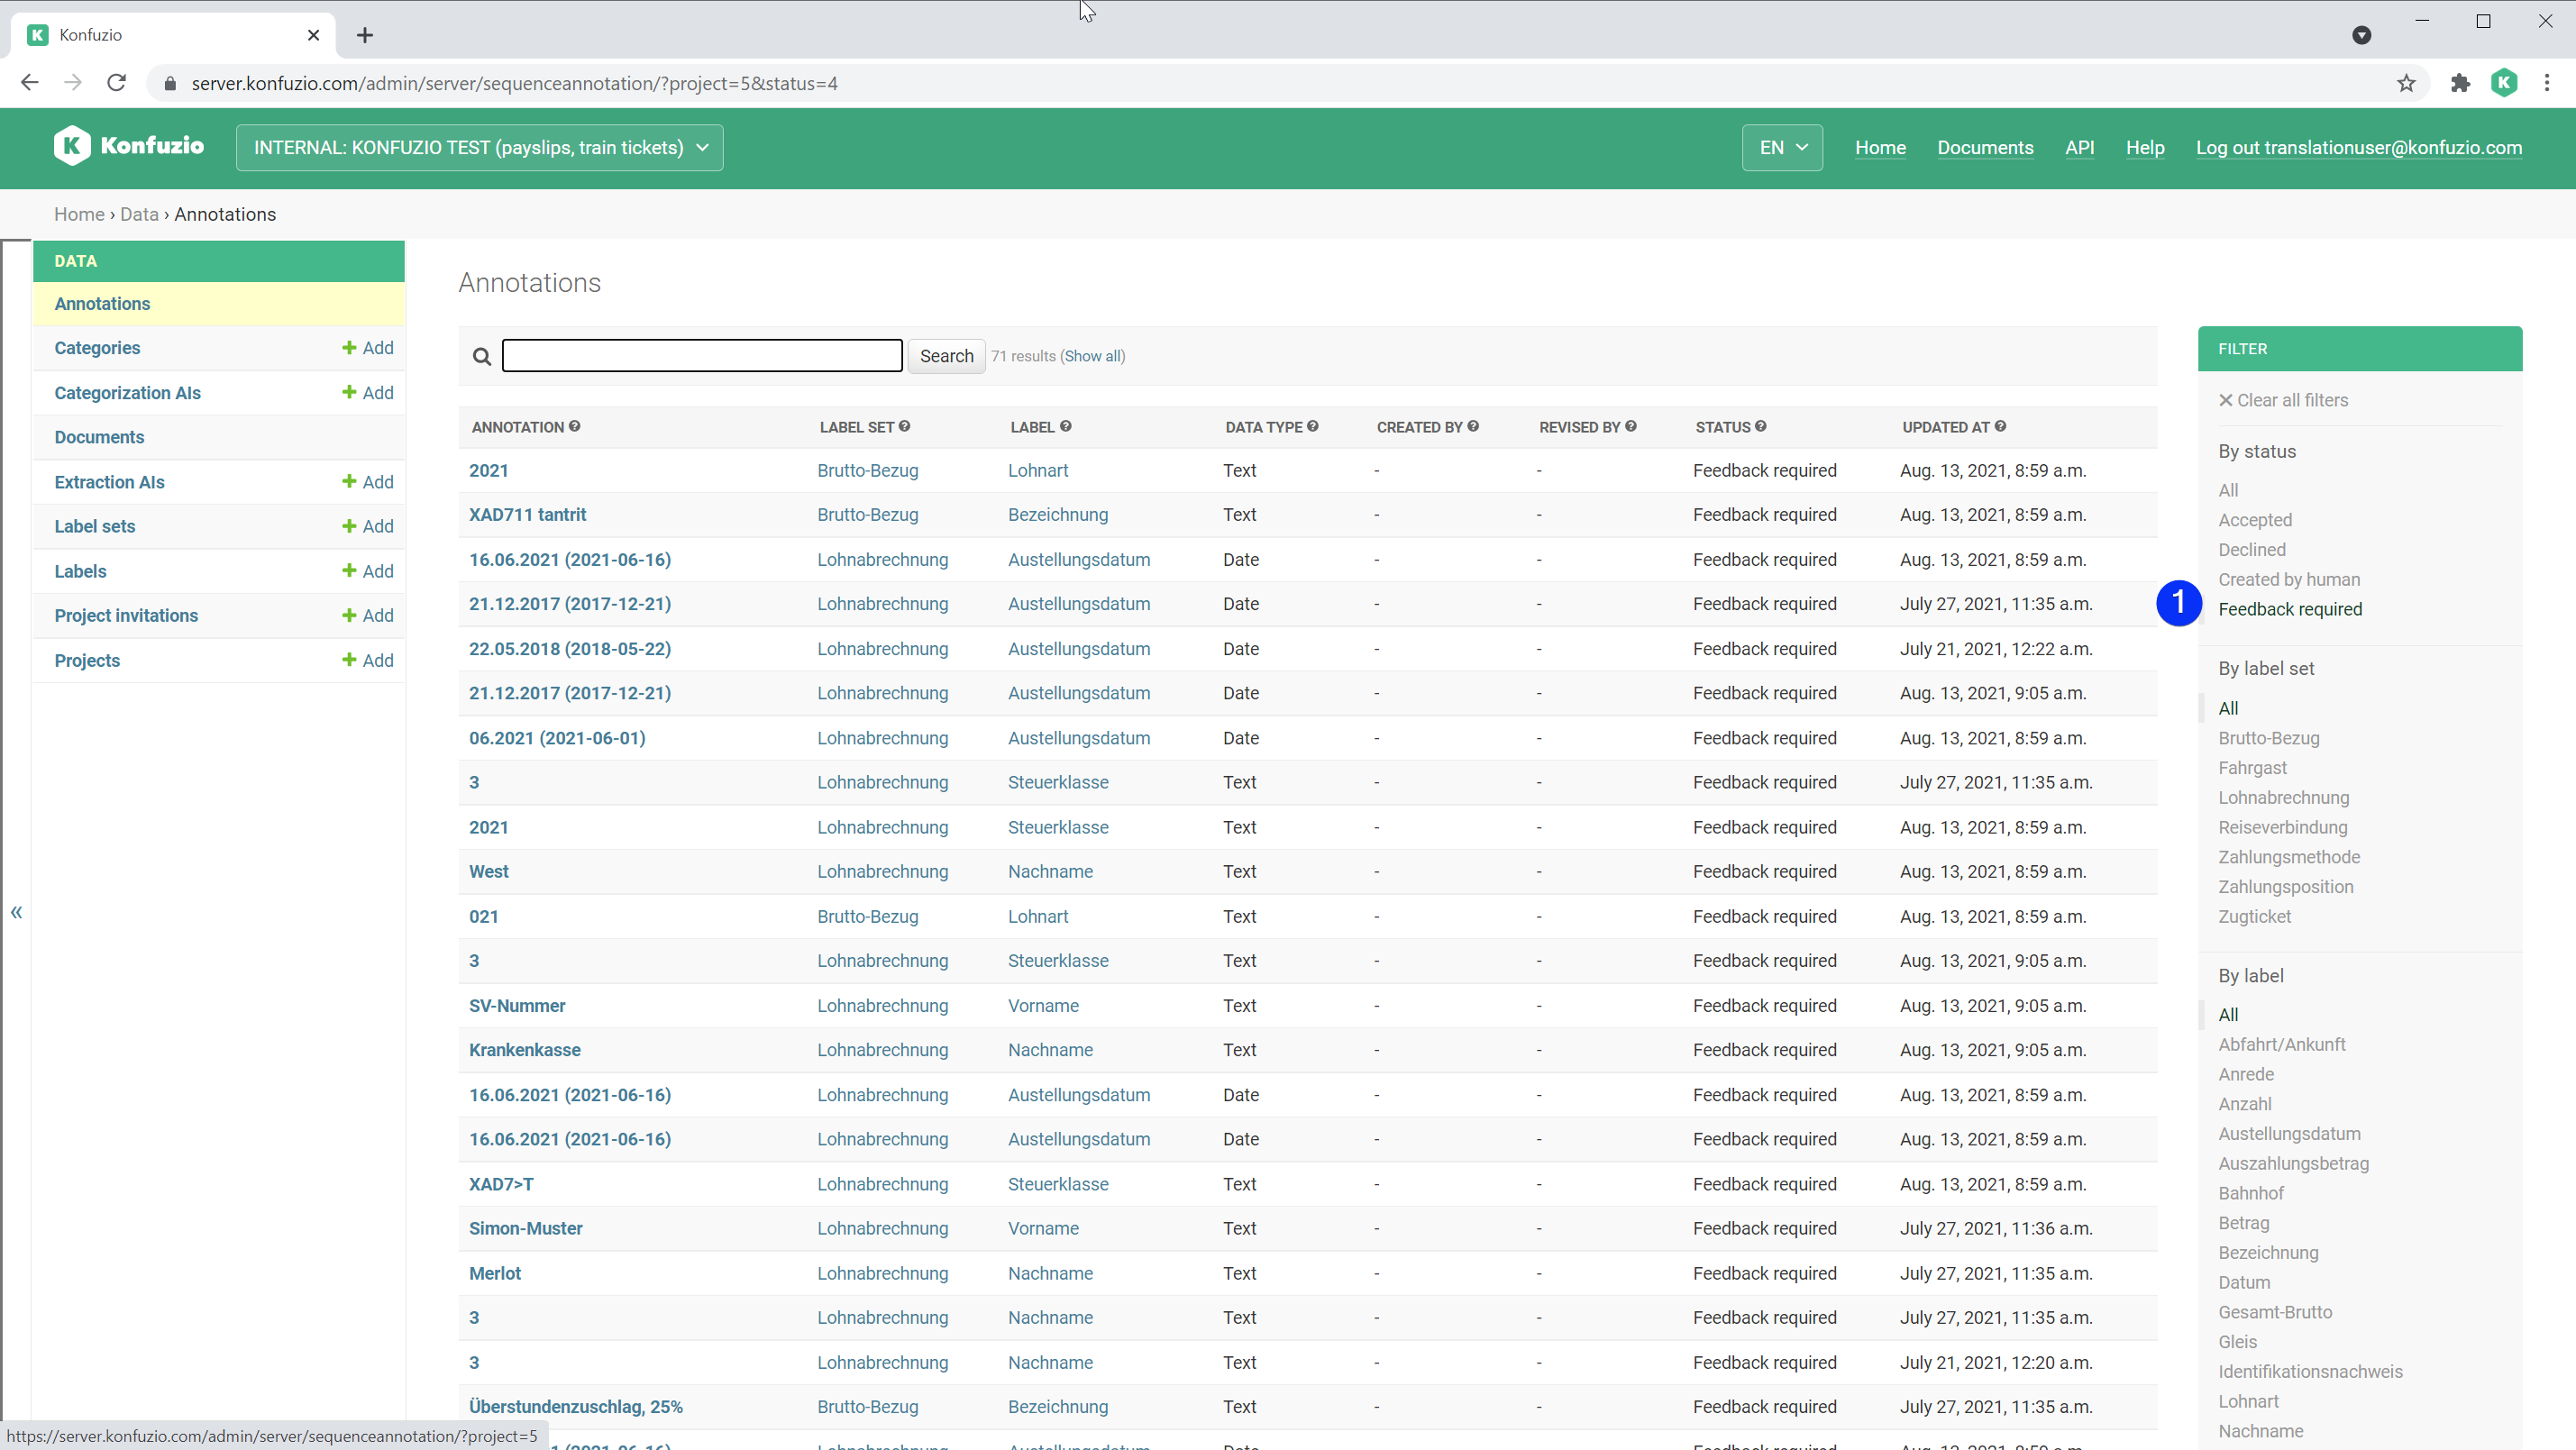Click help icon next to LABEL SET column
Image resolution: width=2576 pixels, height=1450 pixels.
coord(904,426)
